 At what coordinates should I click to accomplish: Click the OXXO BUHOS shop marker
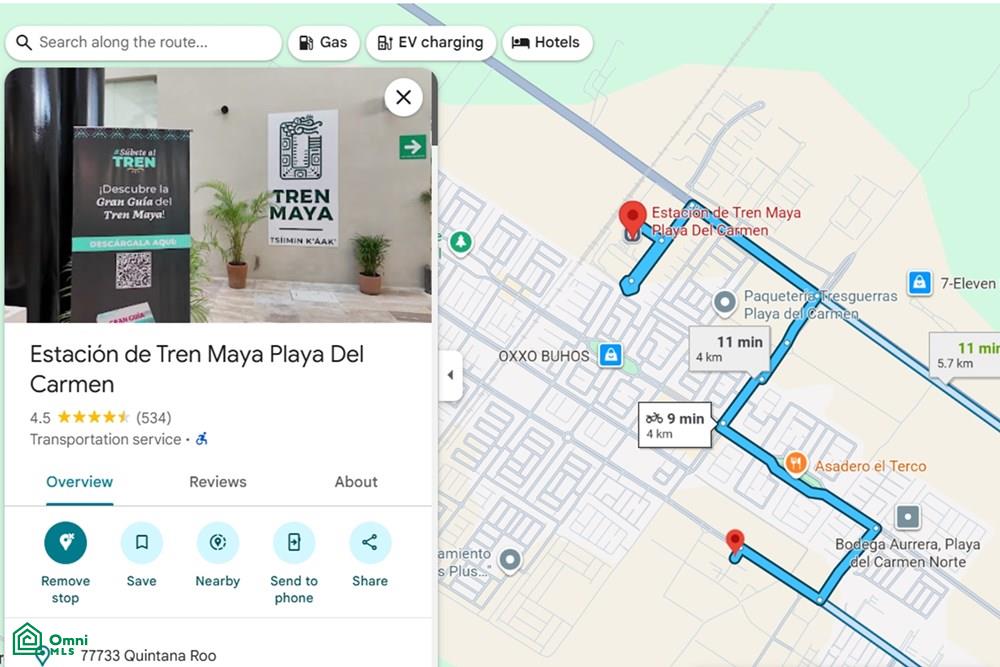pyautogui.click(x=610, y=355)
